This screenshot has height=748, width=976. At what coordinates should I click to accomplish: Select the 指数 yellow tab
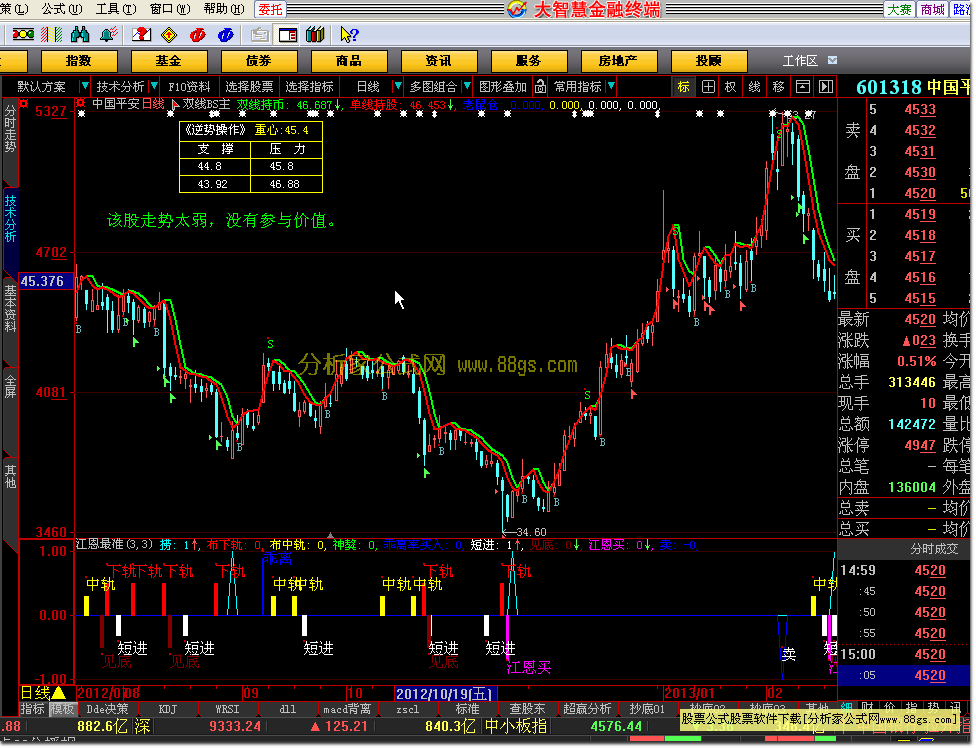point(78,61)
